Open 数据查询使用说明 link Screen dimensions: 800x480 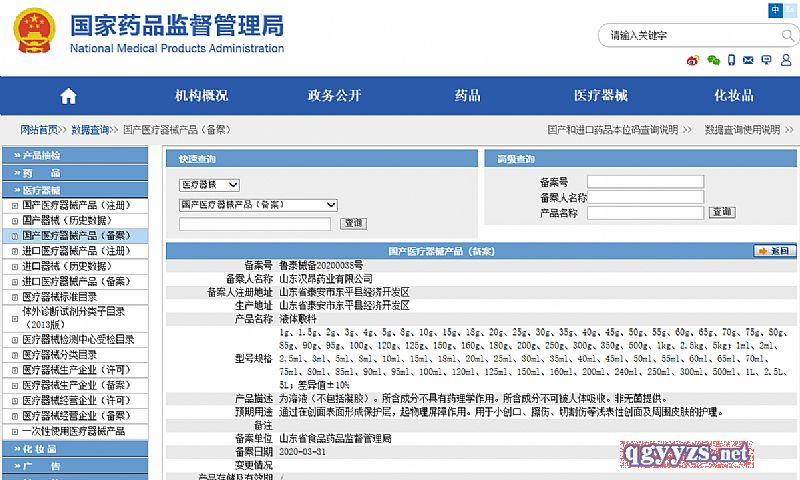[x=741, y=130]
